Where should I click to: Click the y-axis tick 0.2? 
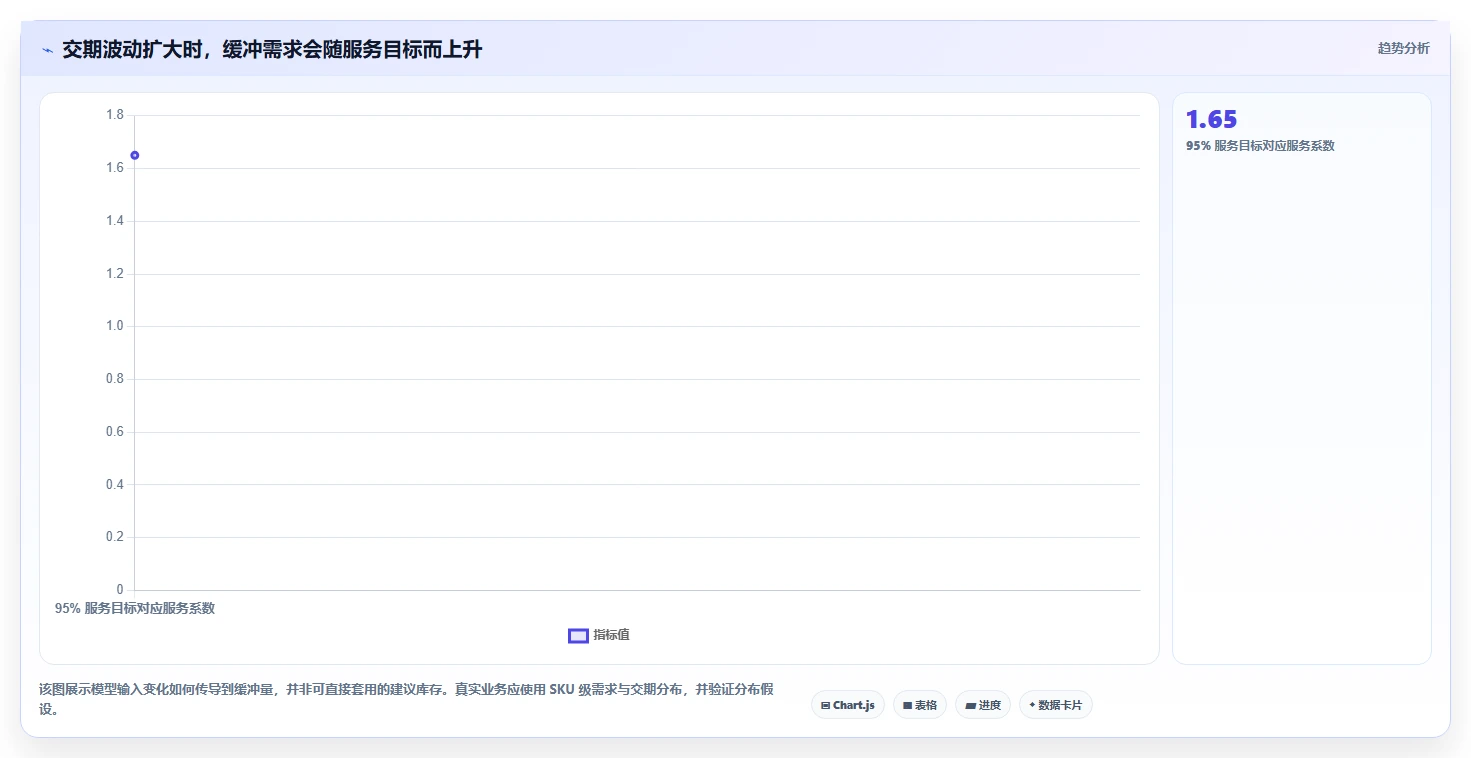115,537
